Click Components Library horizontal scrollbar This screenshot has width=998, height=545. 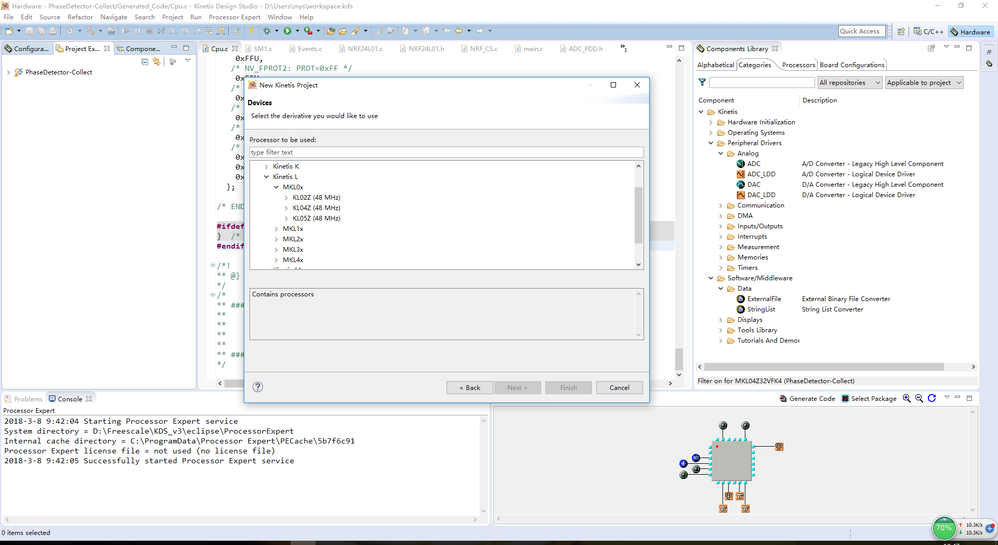coord(824,367)
